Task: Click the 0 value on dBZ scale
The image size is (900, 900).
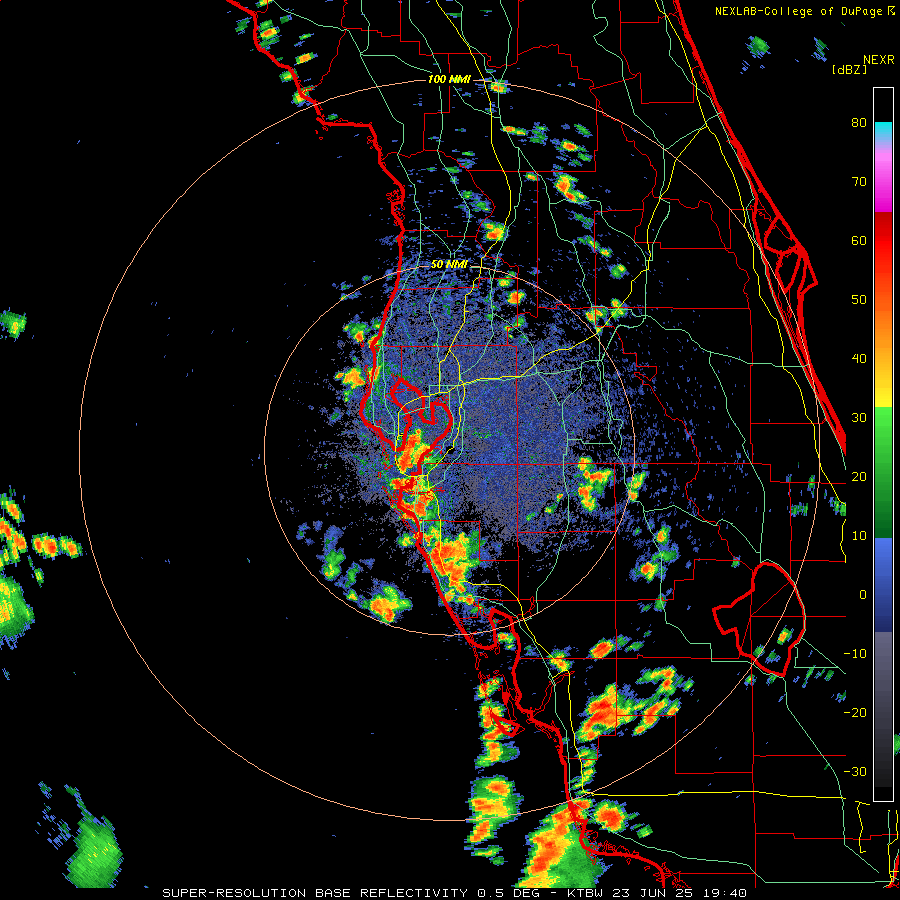Action: 863,595
